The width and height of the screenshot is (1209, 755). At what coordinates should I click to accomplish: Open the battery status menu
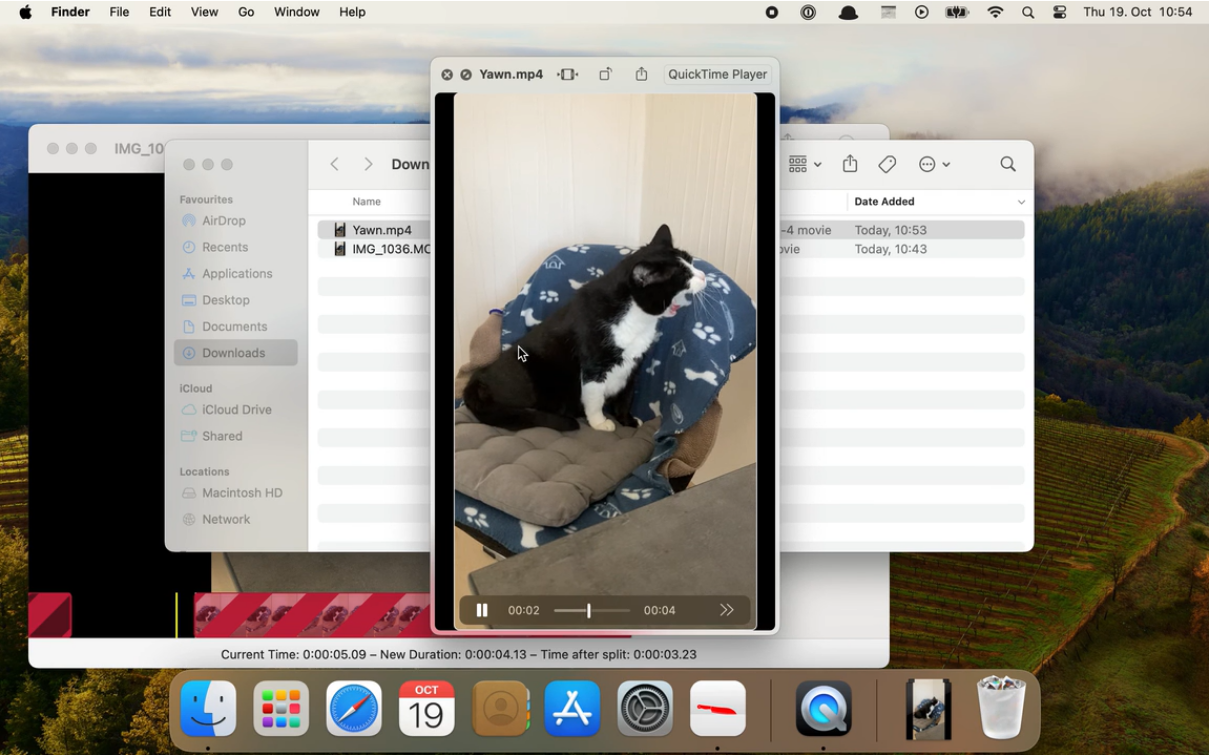(957, 12)
